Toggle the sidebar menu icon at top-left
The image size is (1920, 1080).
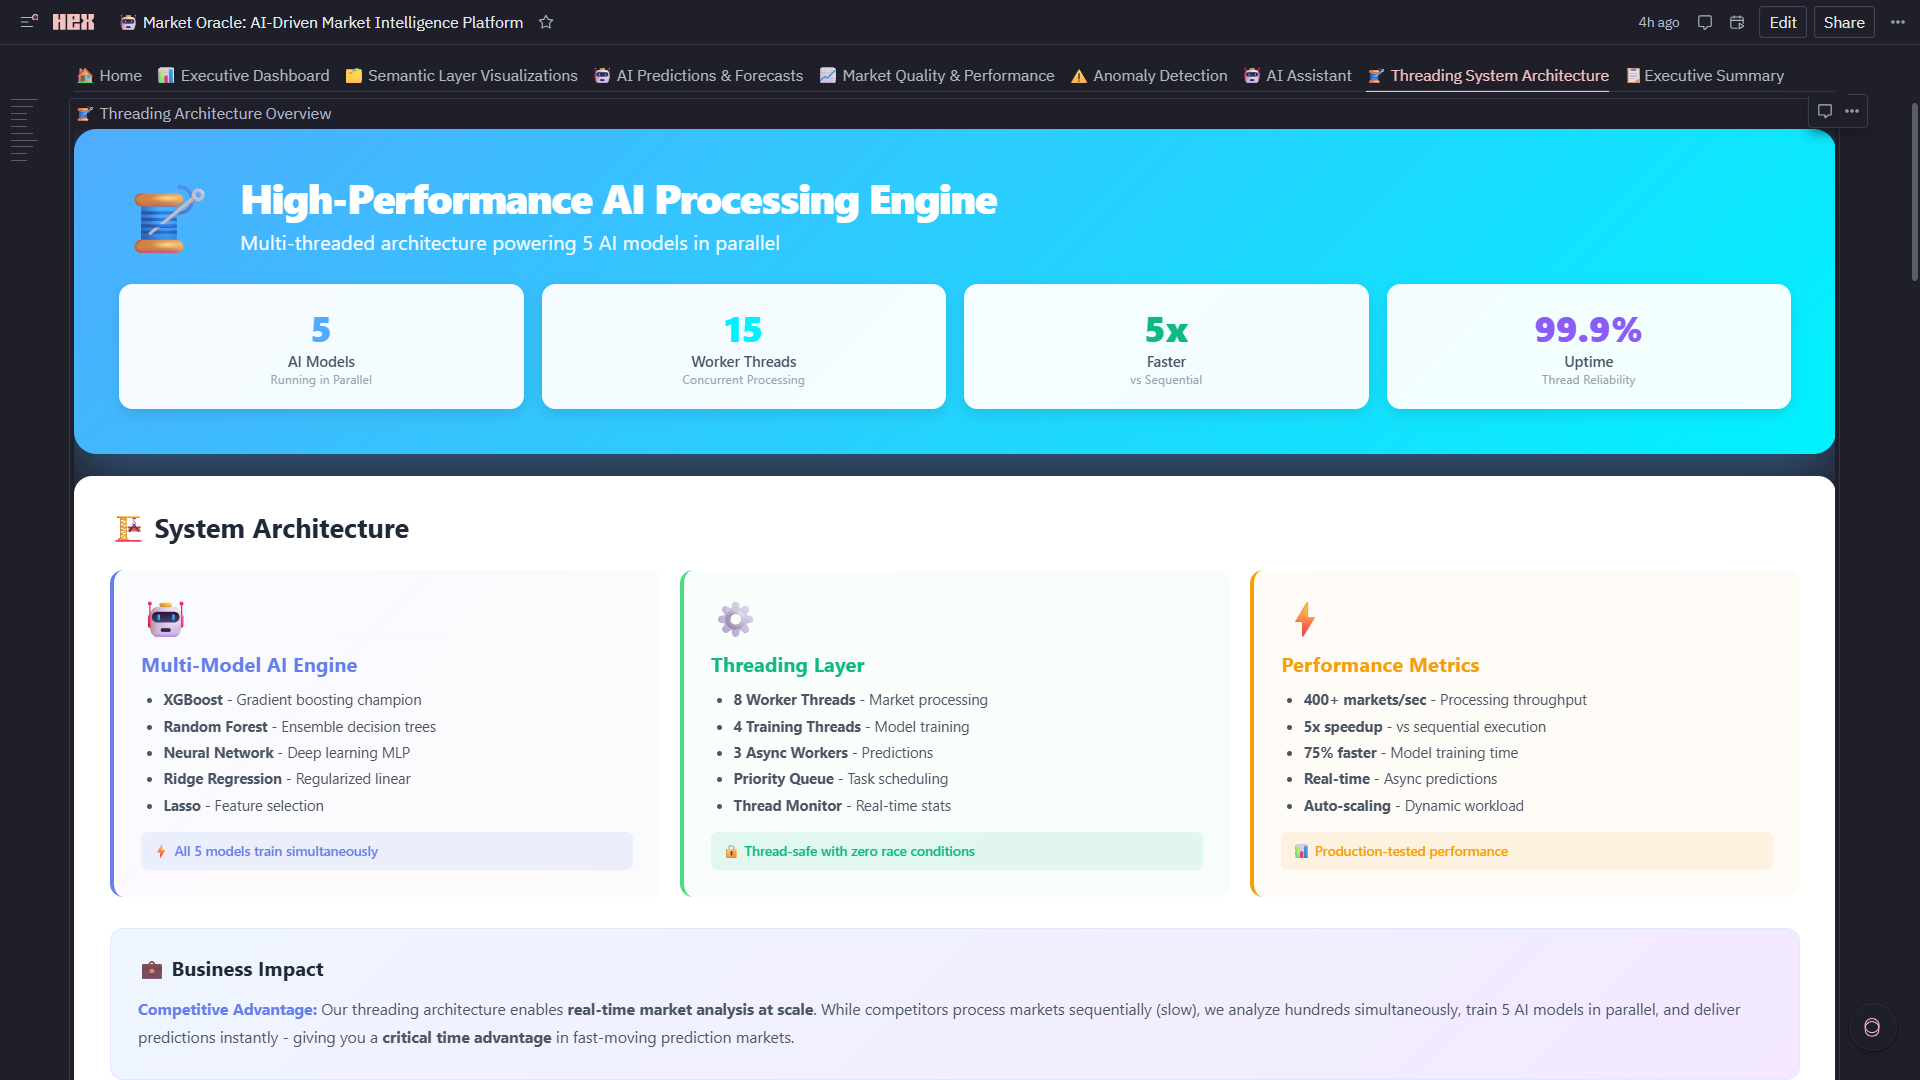[29, 21]
